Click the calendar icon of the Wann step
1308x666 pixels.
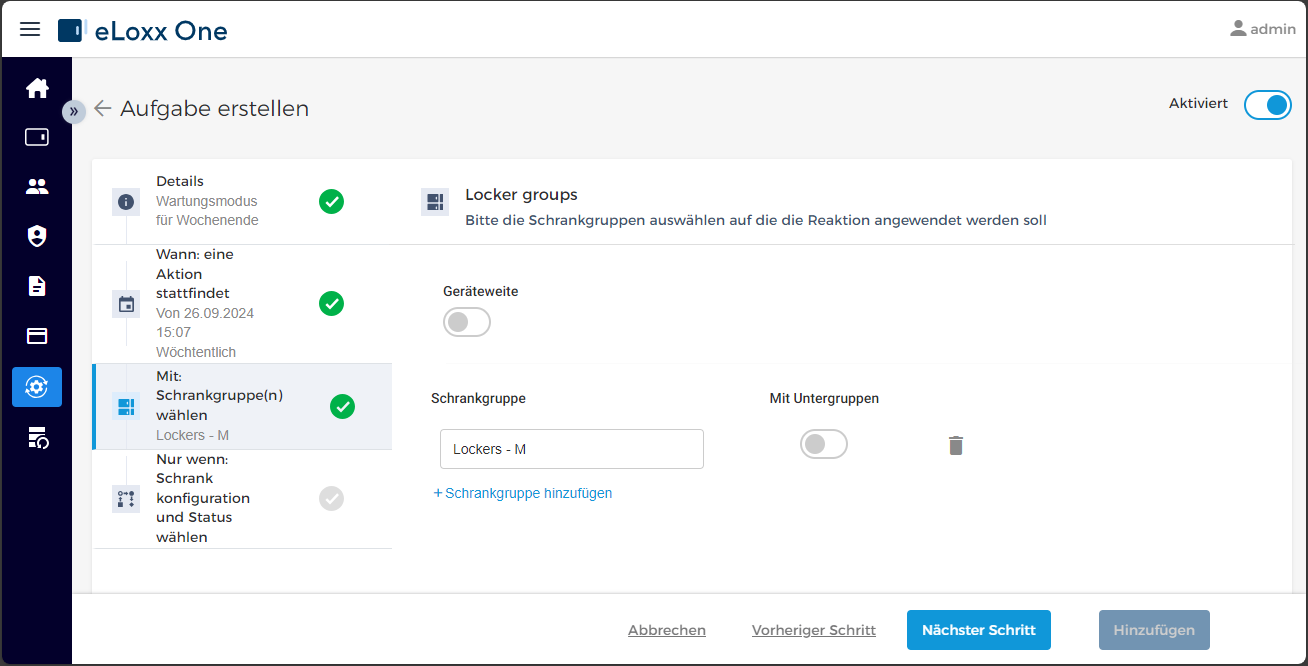point(126,304)
